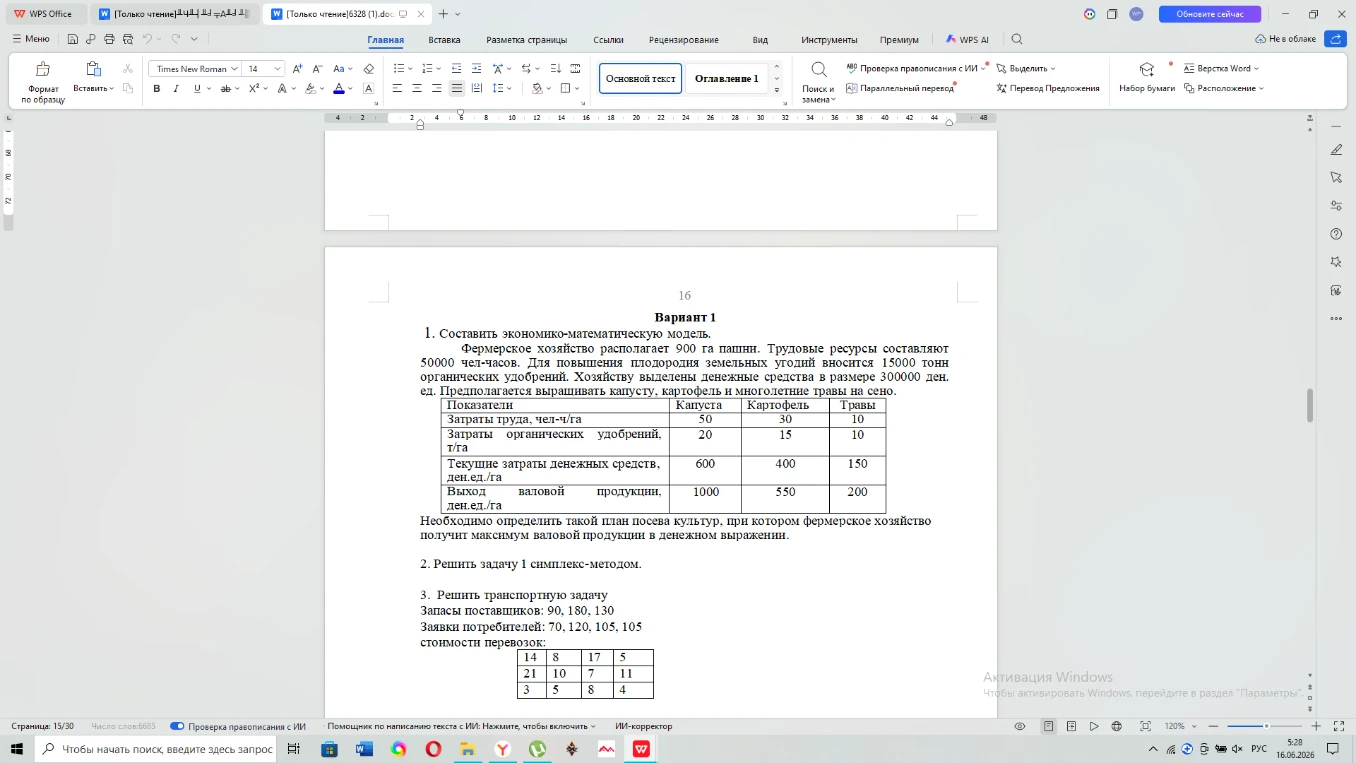The image size is (1356, 763).
Task: Click the Bold formatting icon
Action: tap(157, 89)
